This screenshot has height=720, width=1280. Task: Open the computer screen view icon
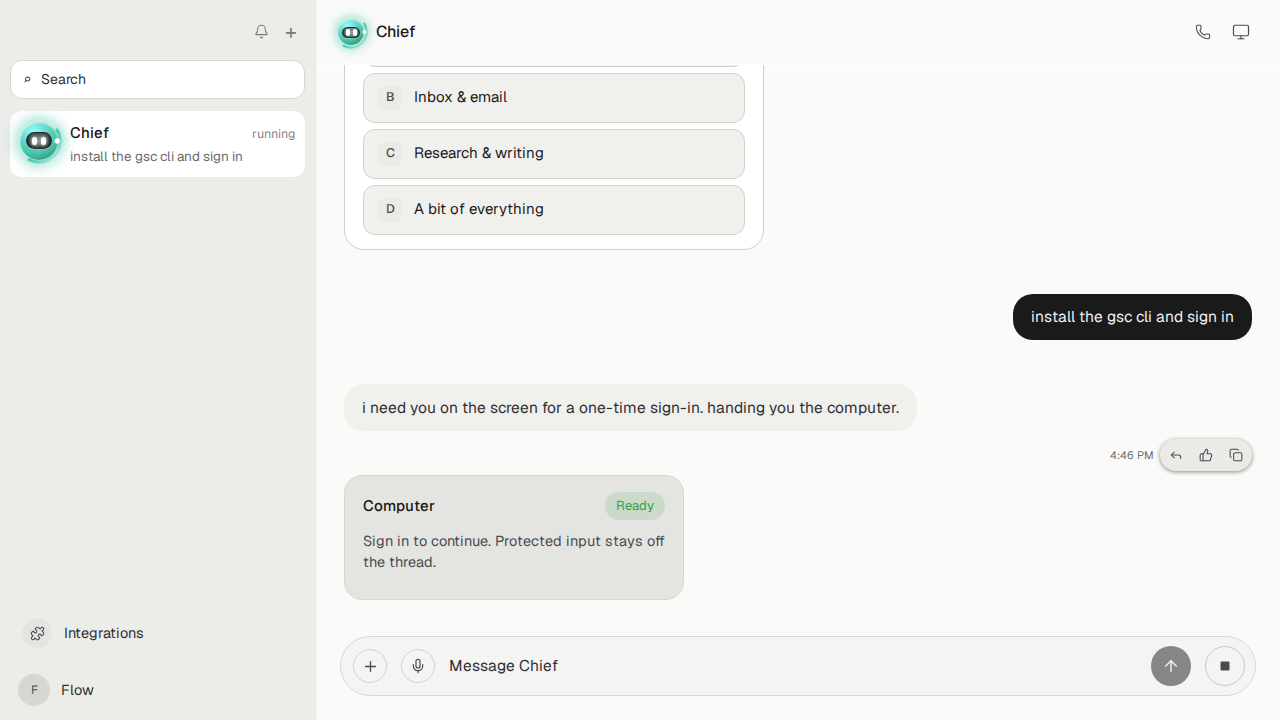(1241, 32)
